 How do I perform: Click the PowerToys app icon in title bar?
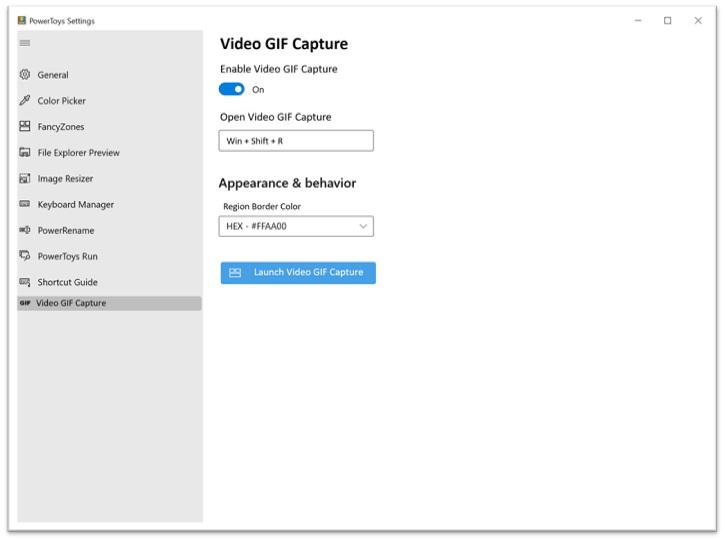[x=22, y=20]
